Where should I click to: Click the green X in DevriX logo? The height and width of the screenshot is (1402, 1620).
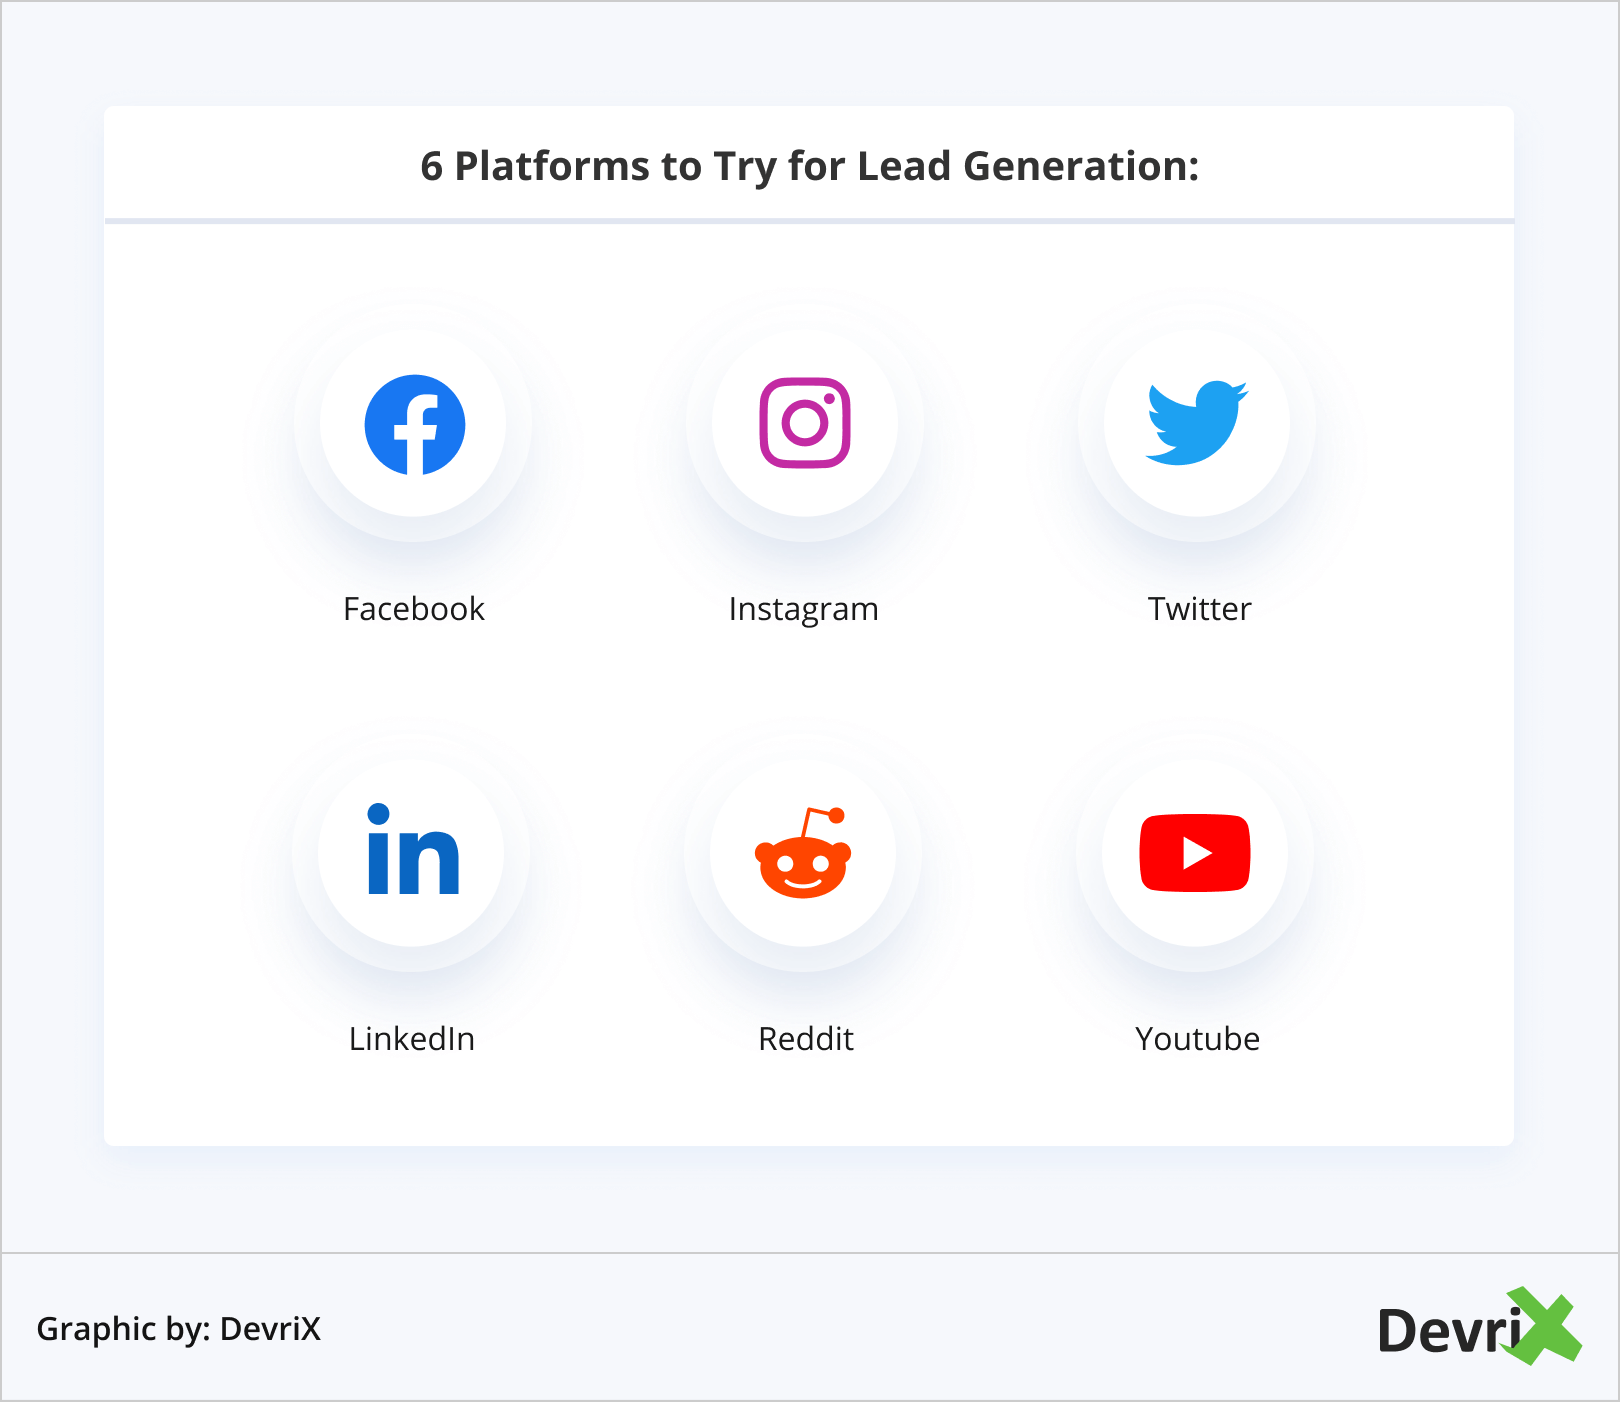1546,1327
